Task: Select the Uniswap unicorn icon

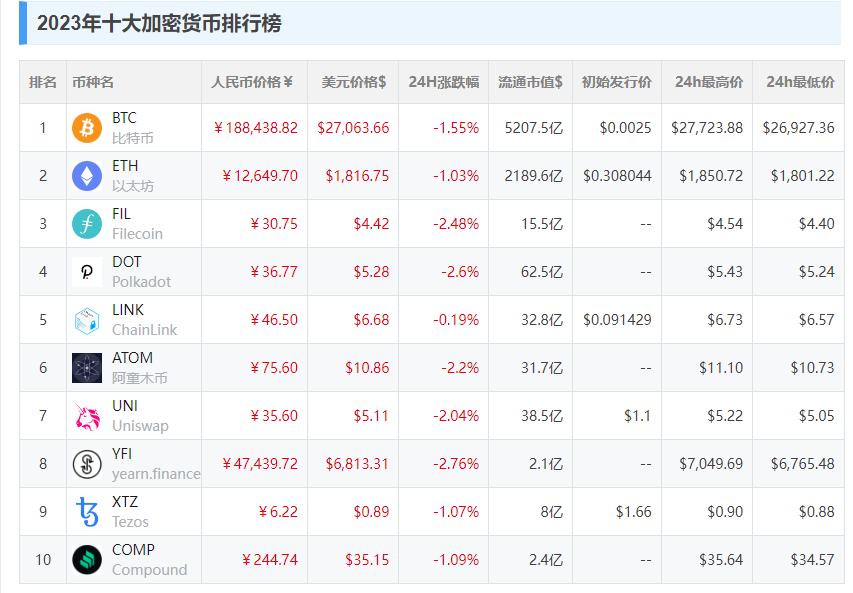Action: pos(87,416)
